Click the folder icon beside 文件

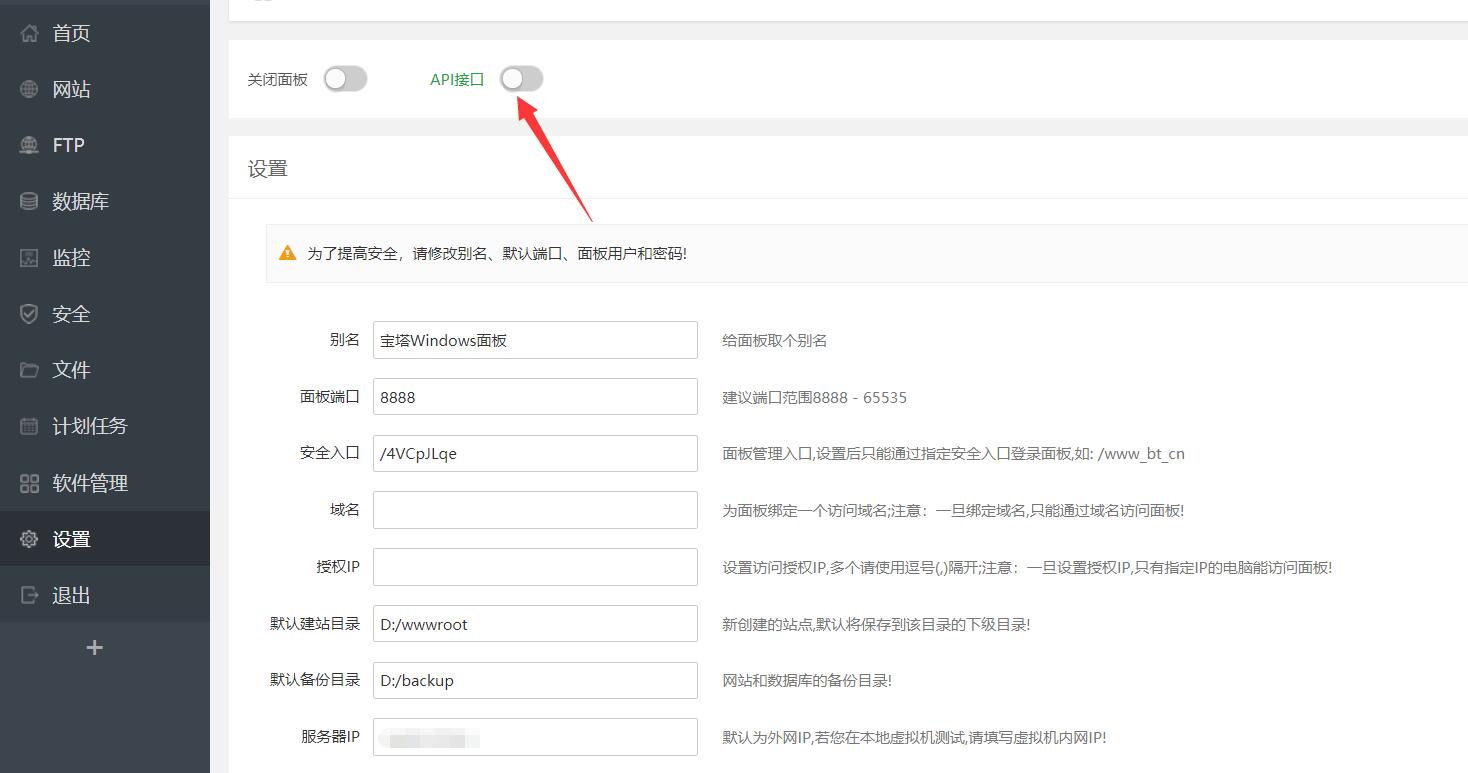29,370
